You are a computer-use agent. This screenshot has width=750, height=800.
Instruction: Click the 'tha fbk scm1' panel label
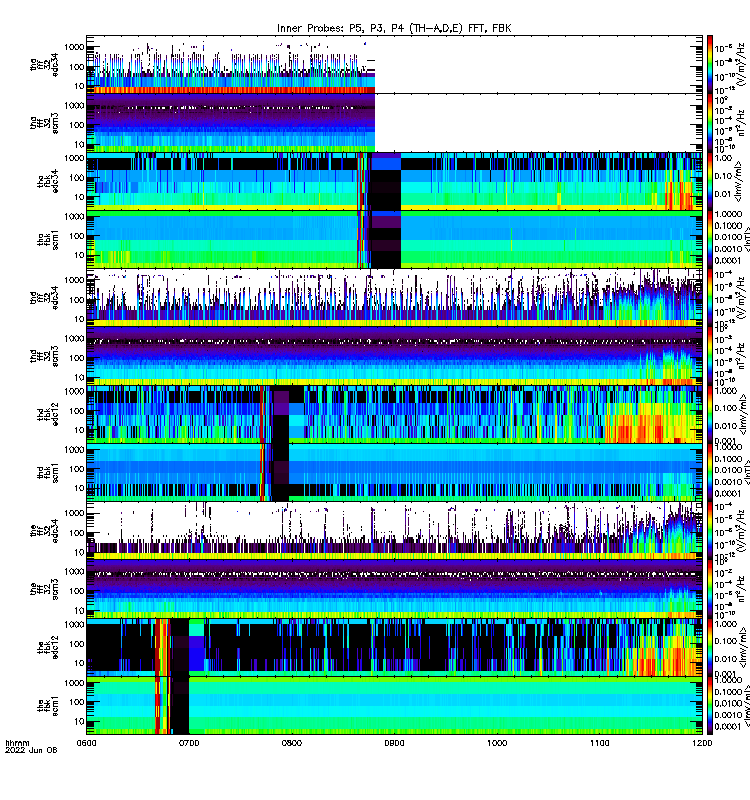tap(48, 240)
